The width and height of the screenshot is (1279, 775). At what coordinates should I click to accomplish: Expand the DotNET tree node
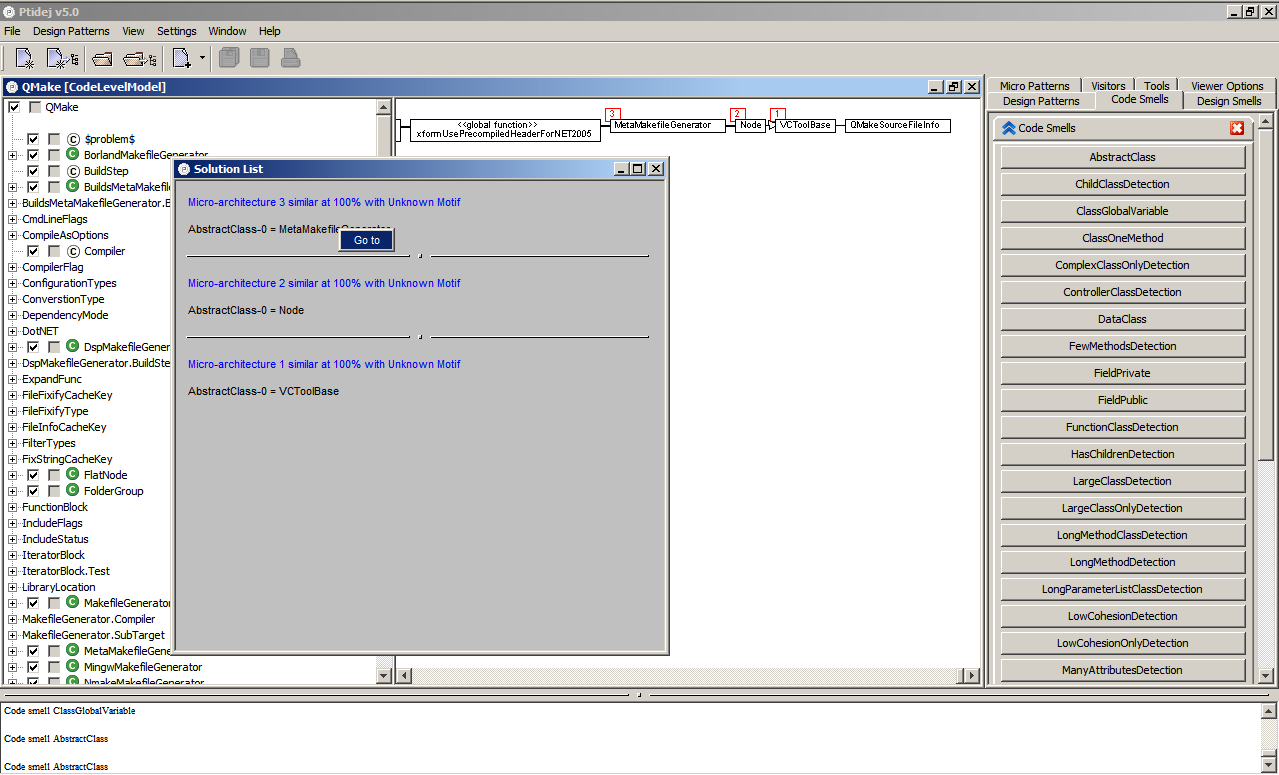[13, 331]
